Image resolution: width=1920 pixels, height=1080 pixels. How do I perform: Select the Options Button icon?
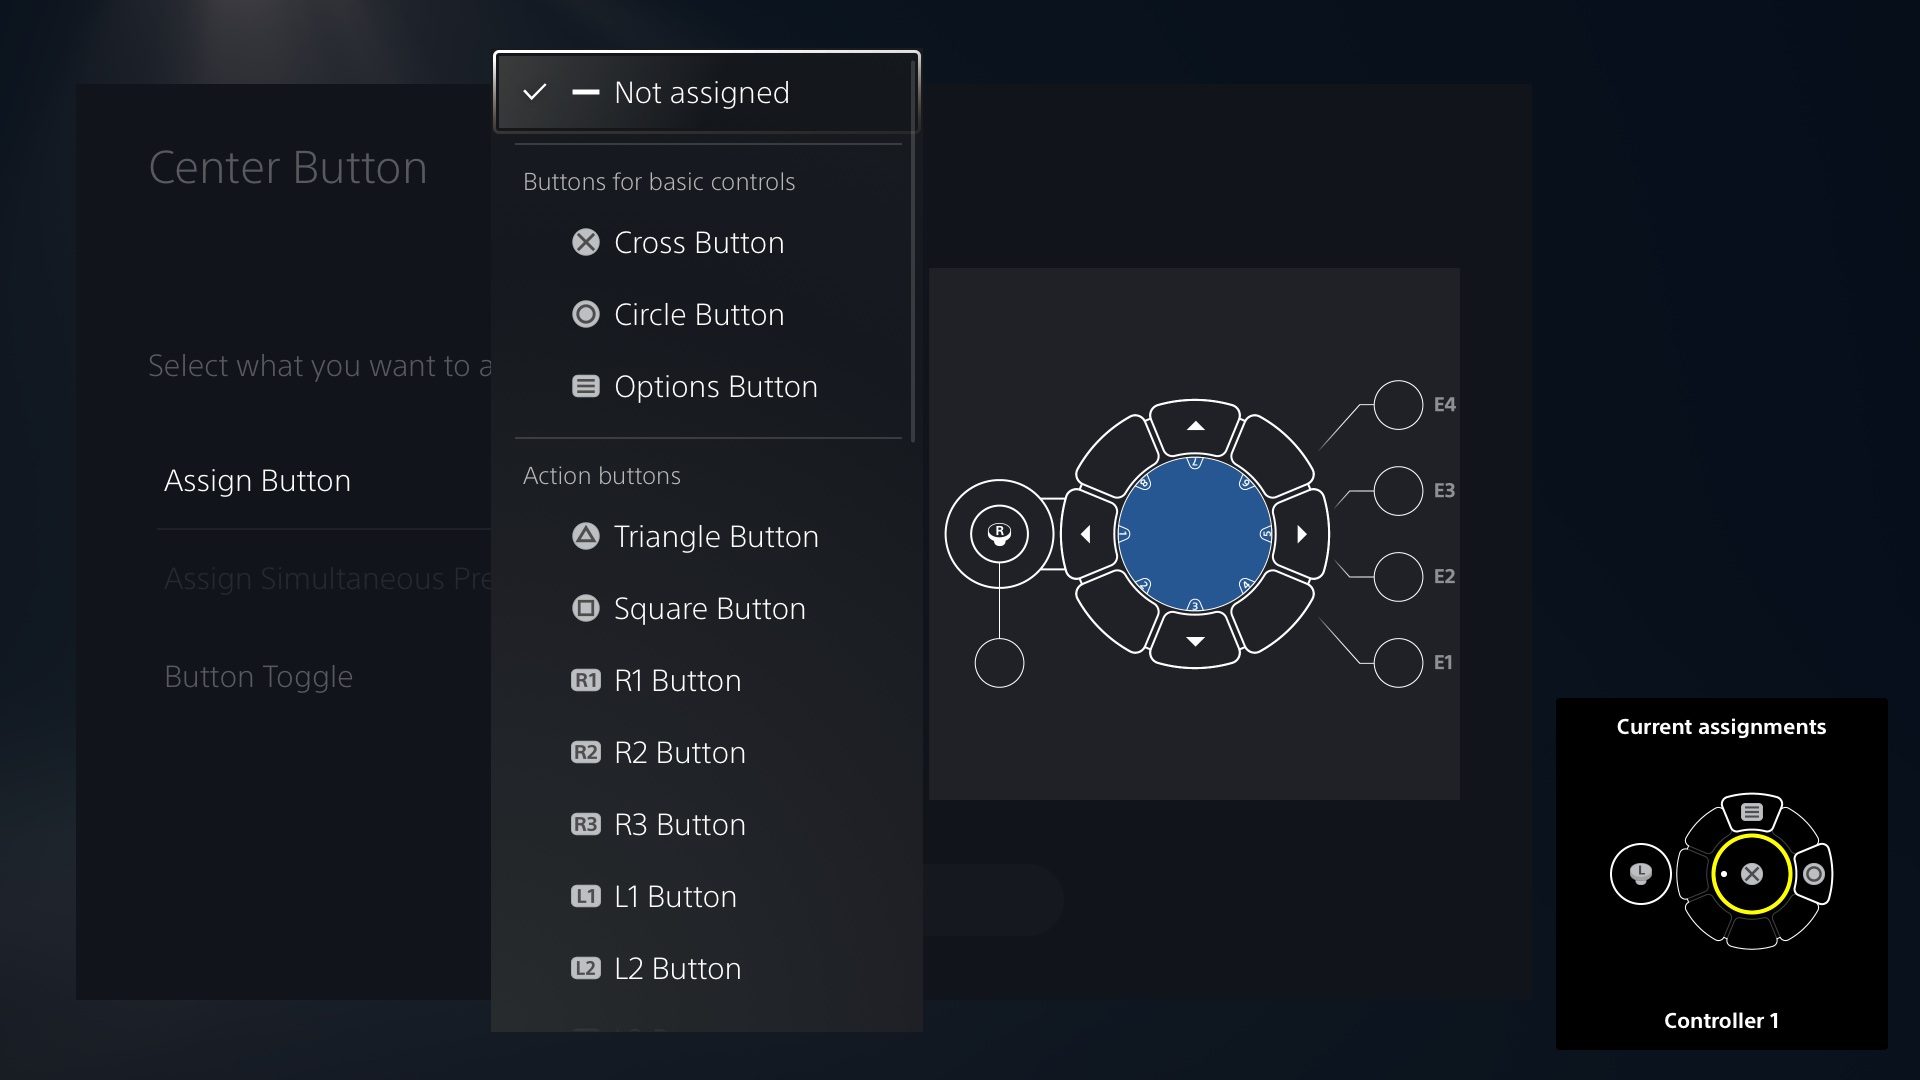(x=583, y=385)
